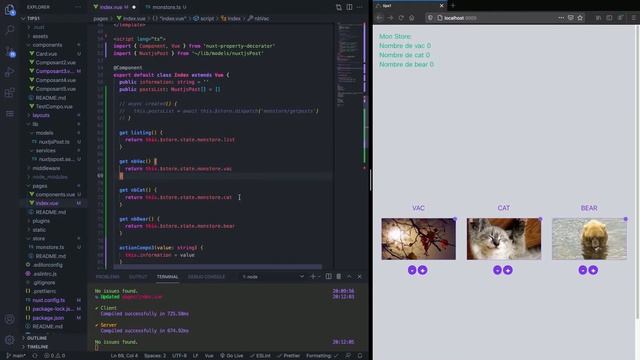The image size is (640, 360).
Task: Open Card.vue in the explorer
Action: [x=46, y=53]
